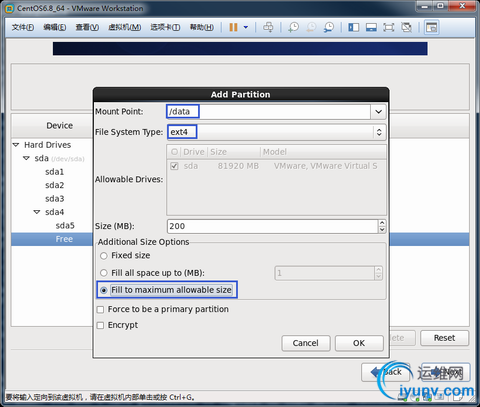Enter full screen mode icon
The width and height of the screenshot is (480, 407).
tap(389, 27)
